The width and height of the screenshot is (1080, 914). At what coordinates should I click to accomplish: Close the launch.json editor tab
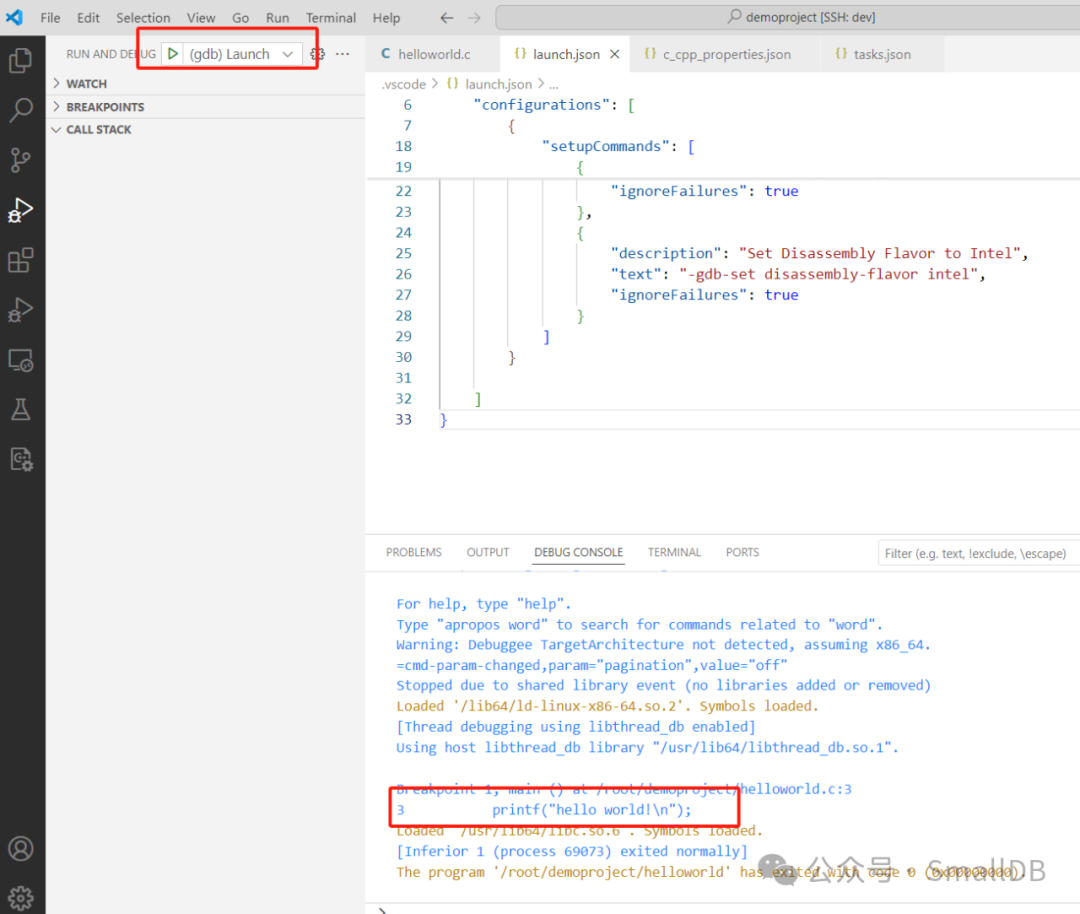pos(615,54)
